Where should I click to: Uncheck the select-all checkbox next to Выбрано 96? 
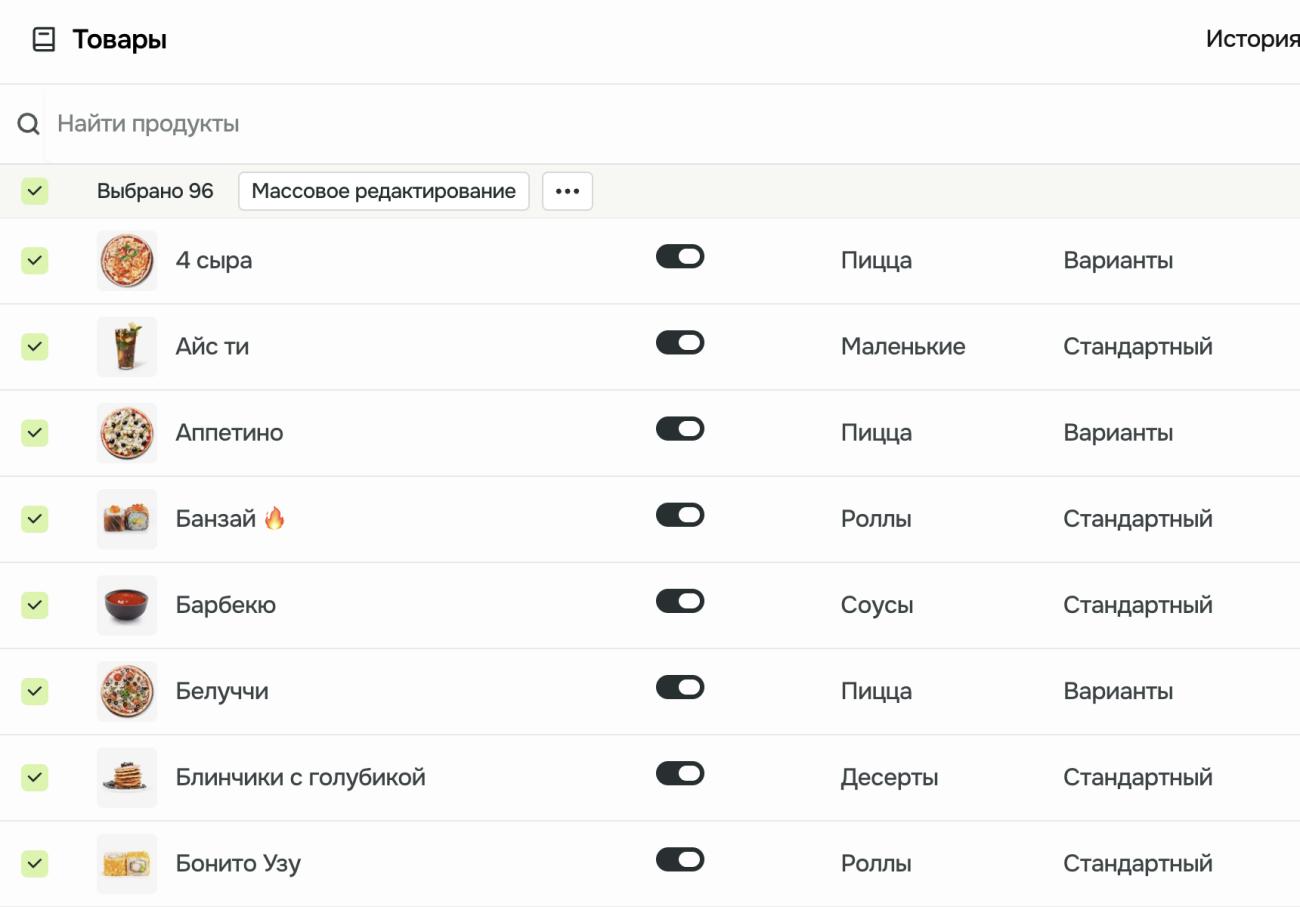35,191
